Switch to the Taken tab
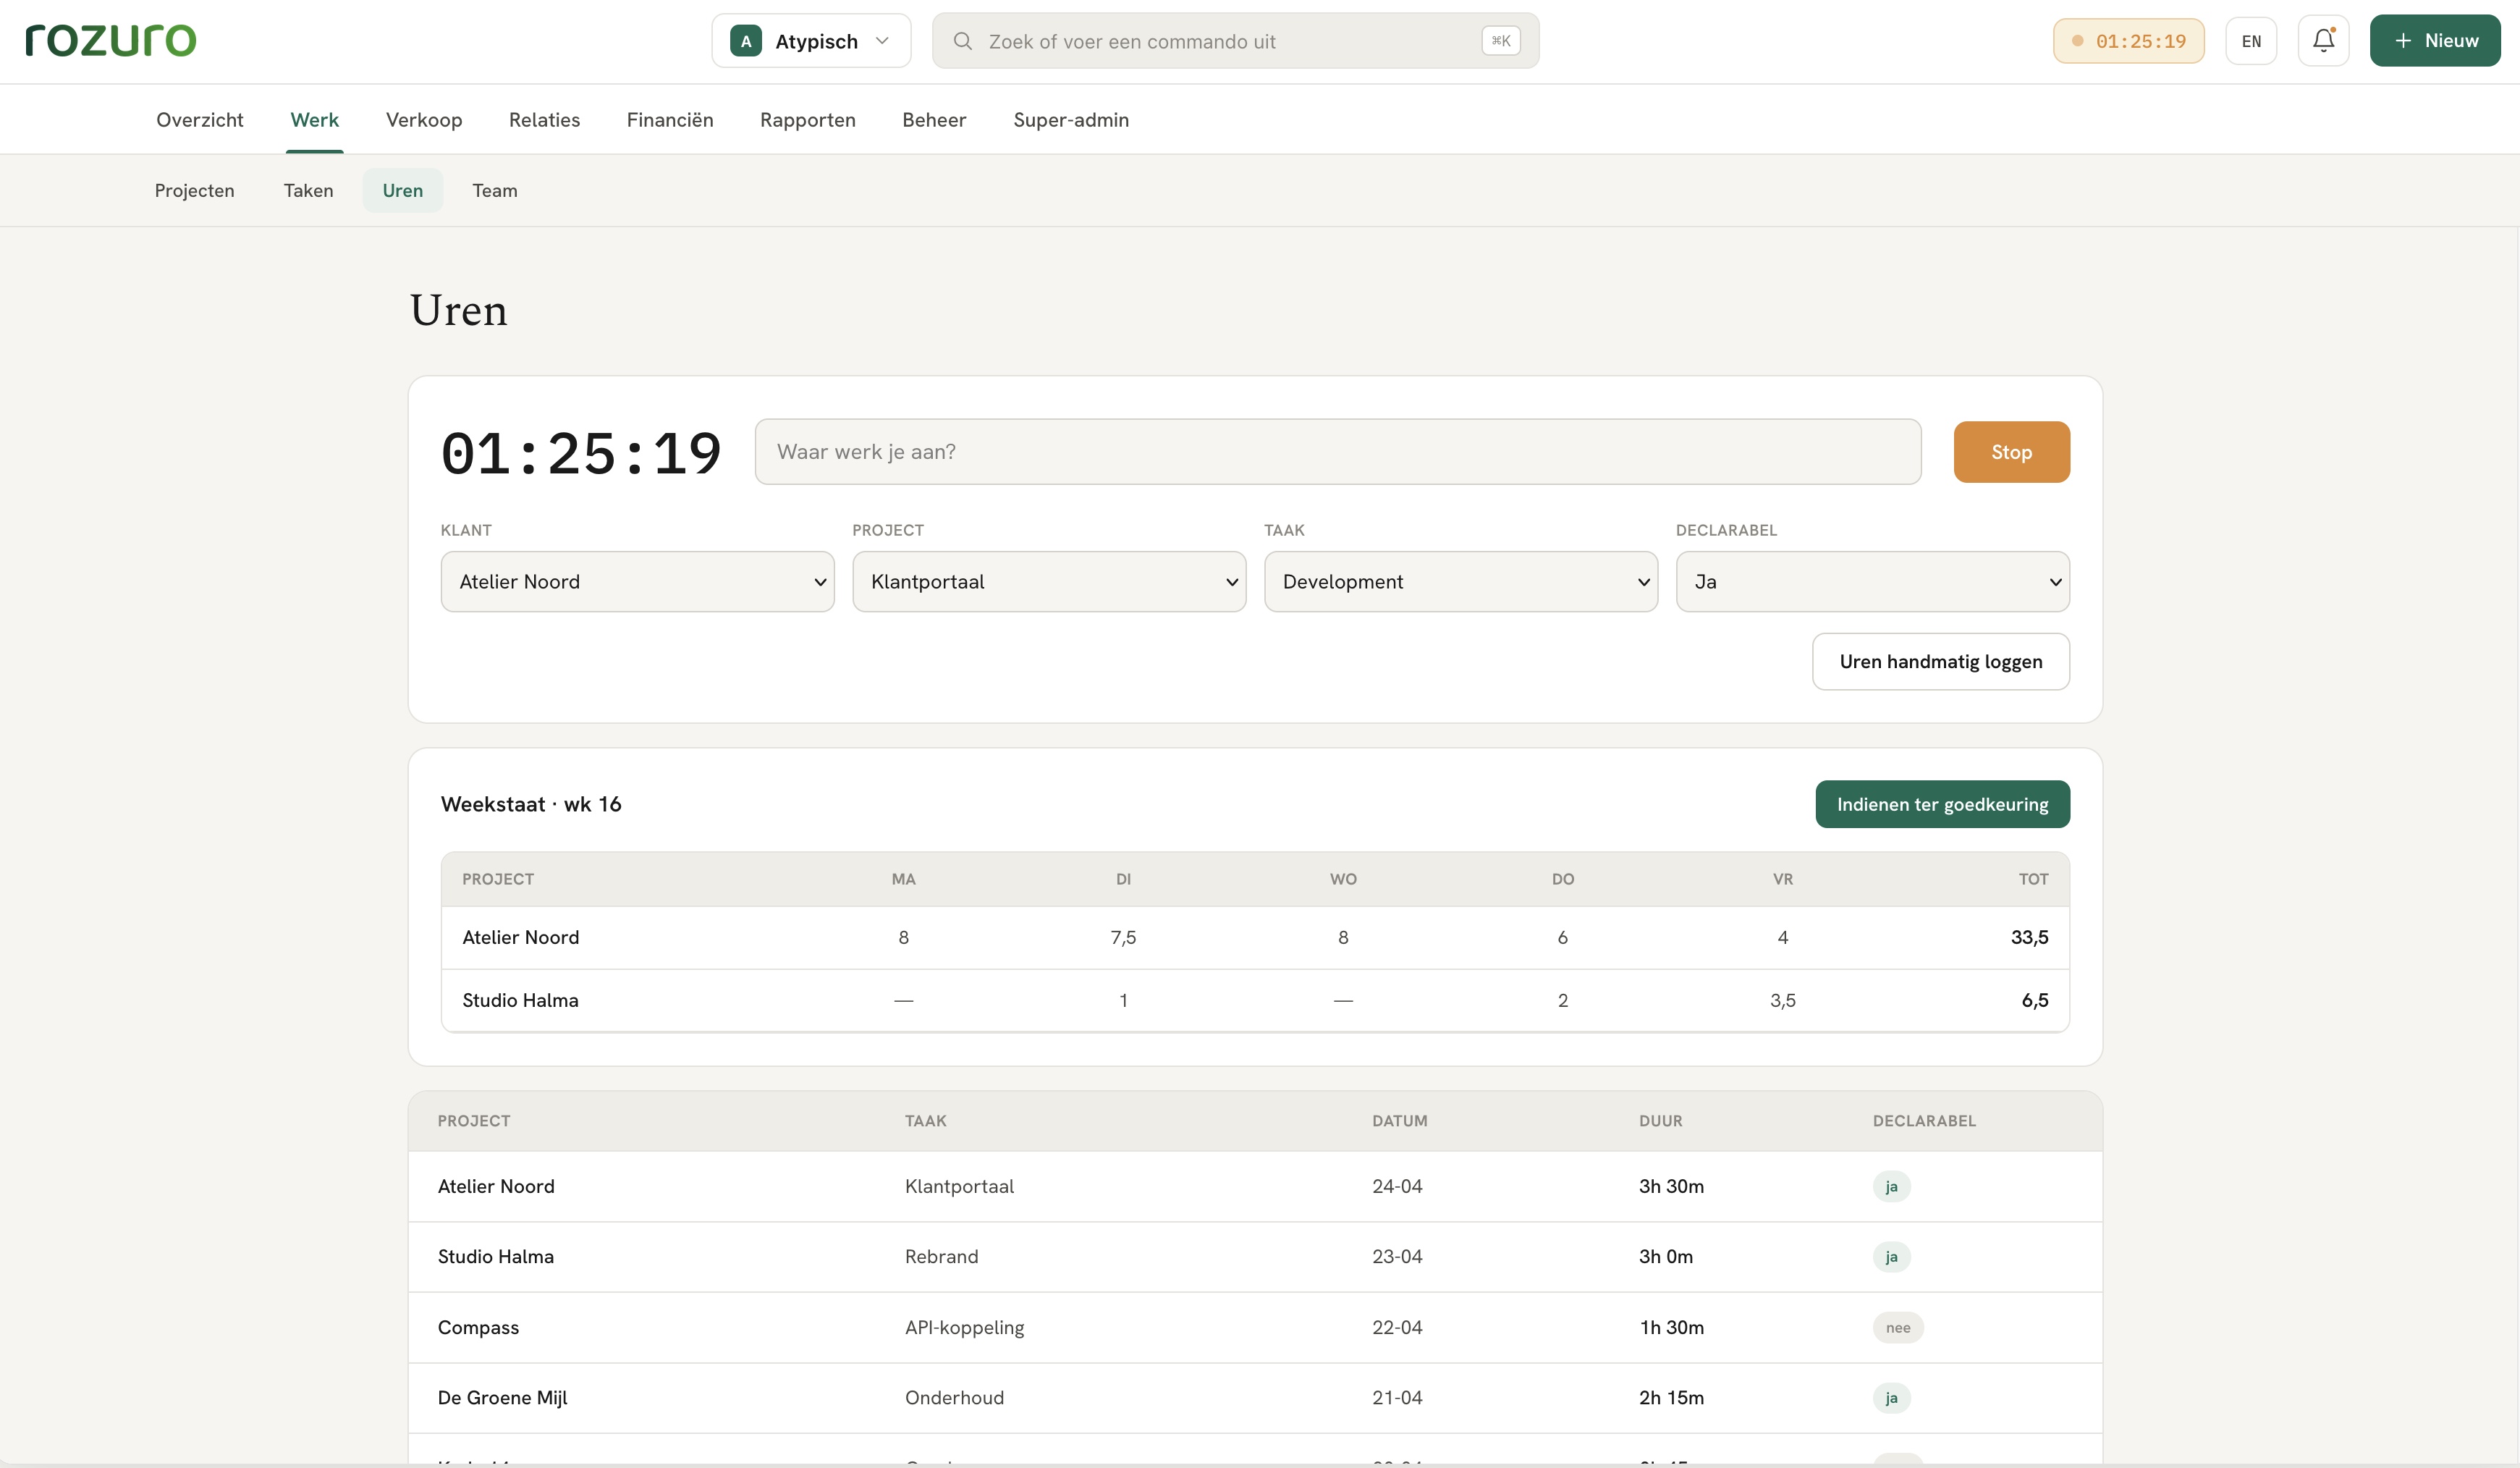 [x=308, y=190]
